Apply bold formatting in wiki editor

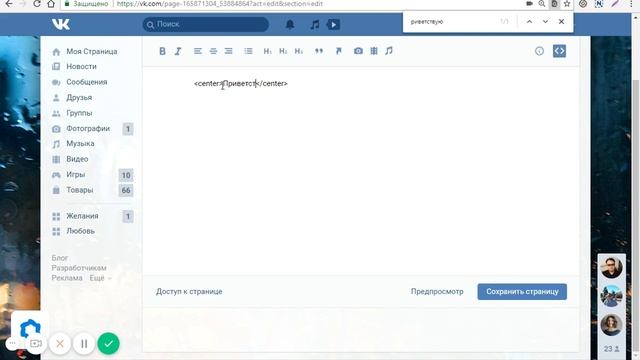(162, 51)
